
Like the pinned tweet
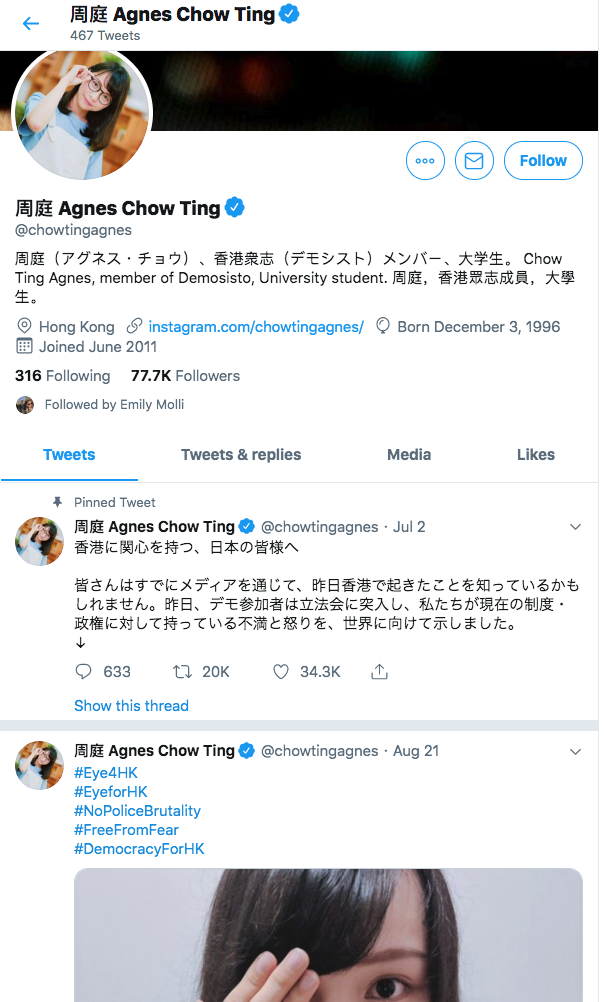[281, 672]
